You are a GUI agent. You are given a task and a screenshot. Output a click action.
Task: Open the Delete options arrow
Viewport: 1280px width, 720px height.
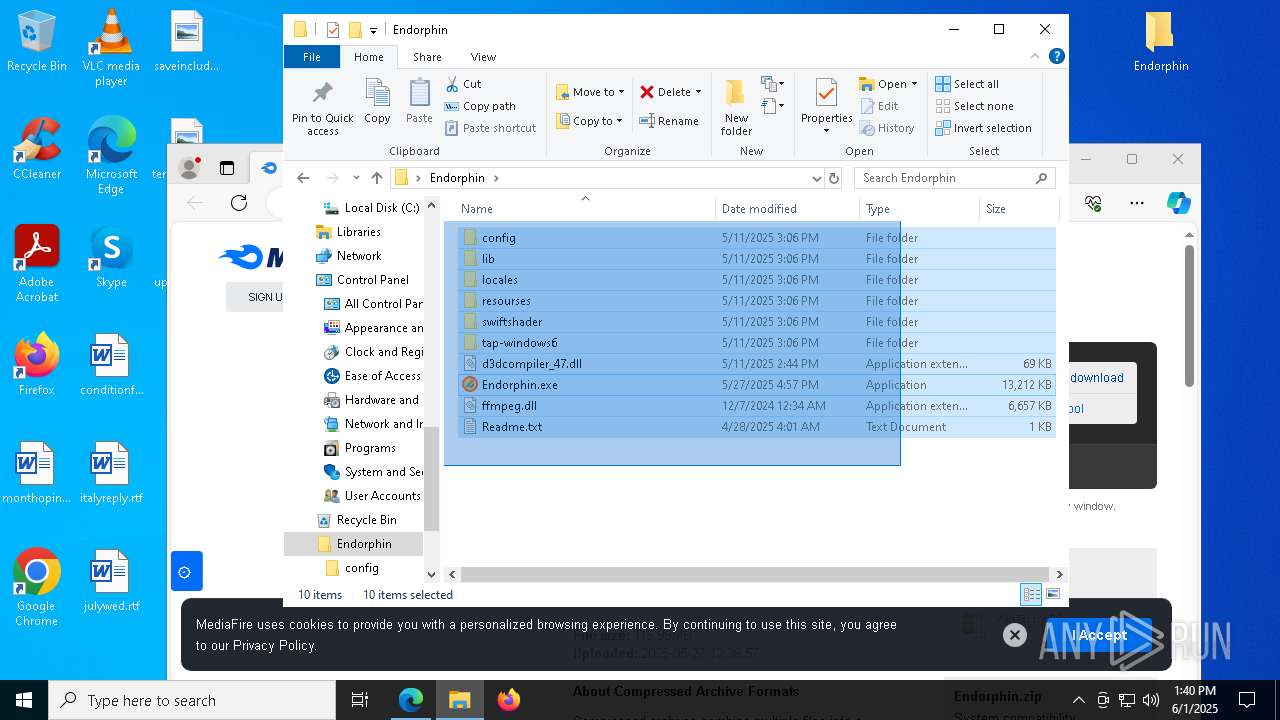tap(698, 92)
